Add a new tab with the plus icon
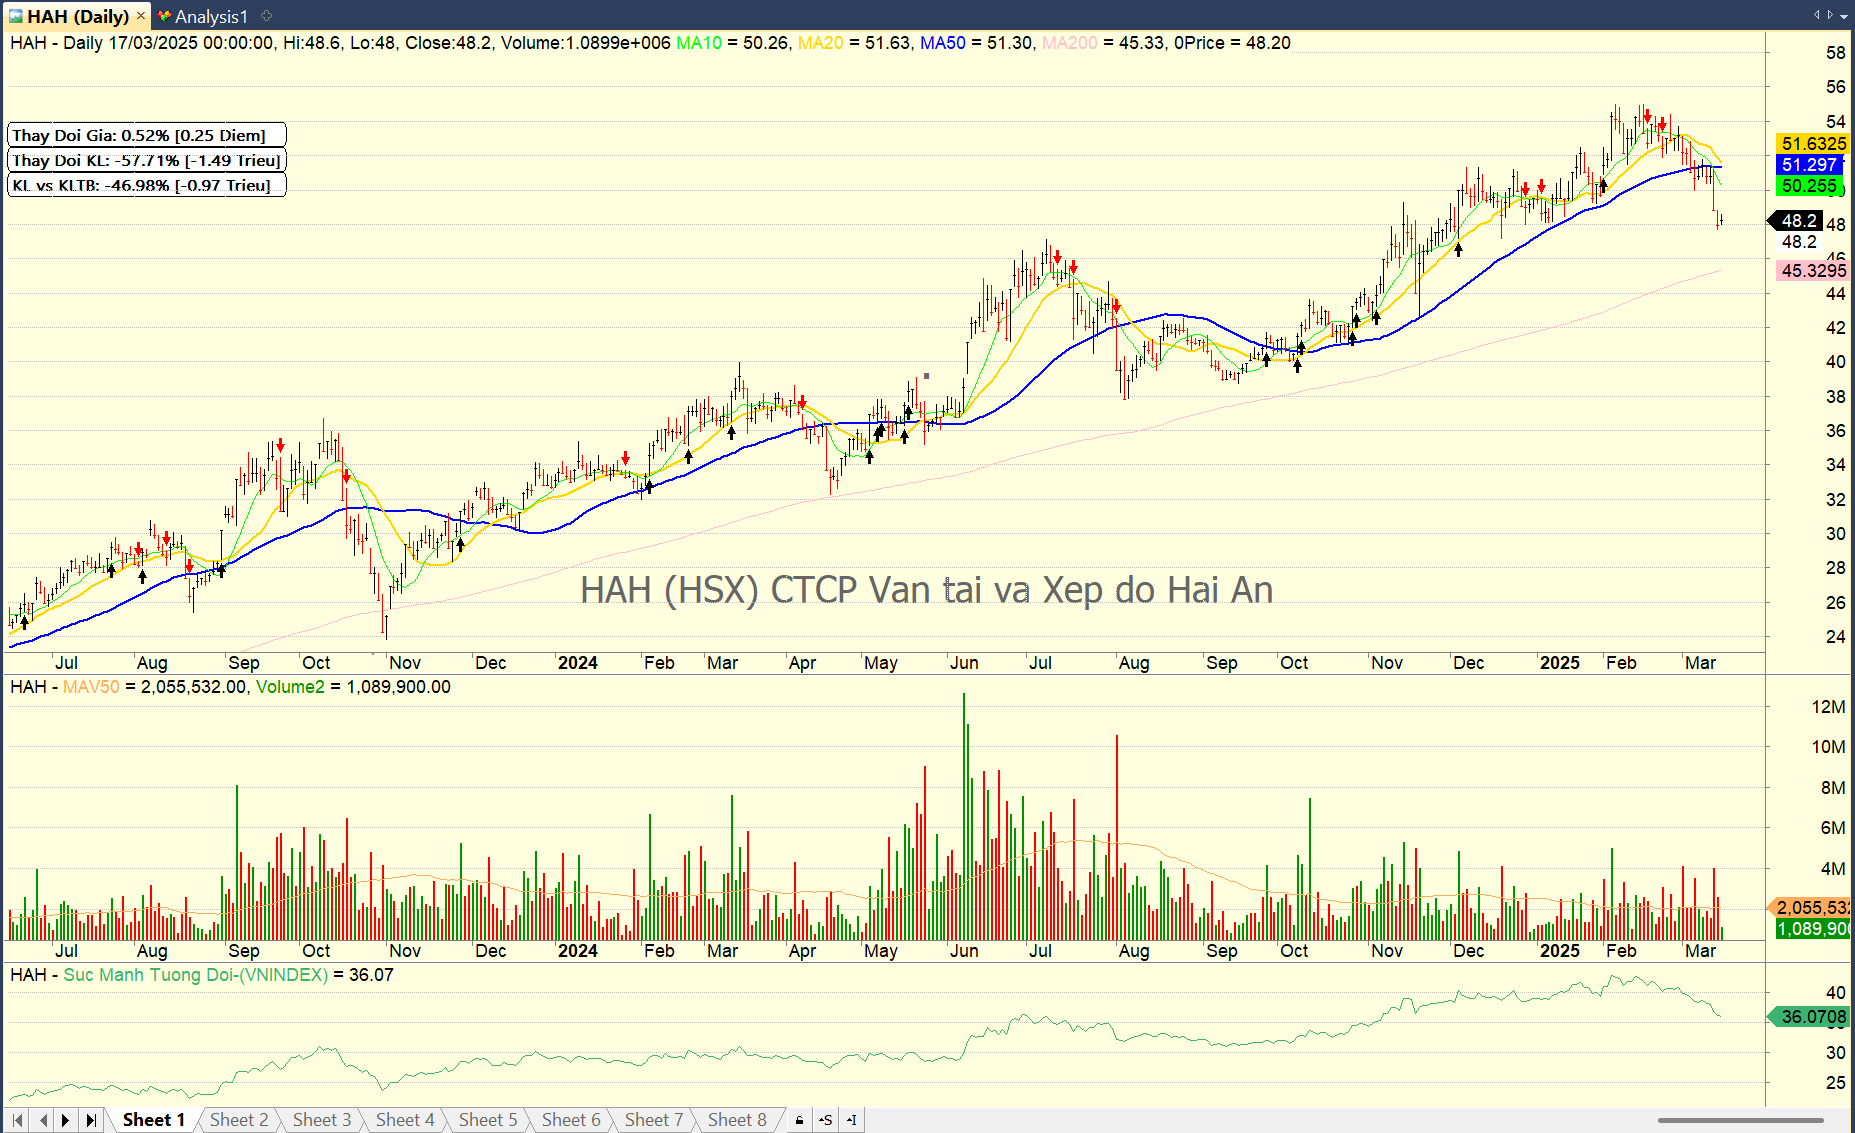The height and width of the screenshot is (1133, 1855). (x=266, y=15)
